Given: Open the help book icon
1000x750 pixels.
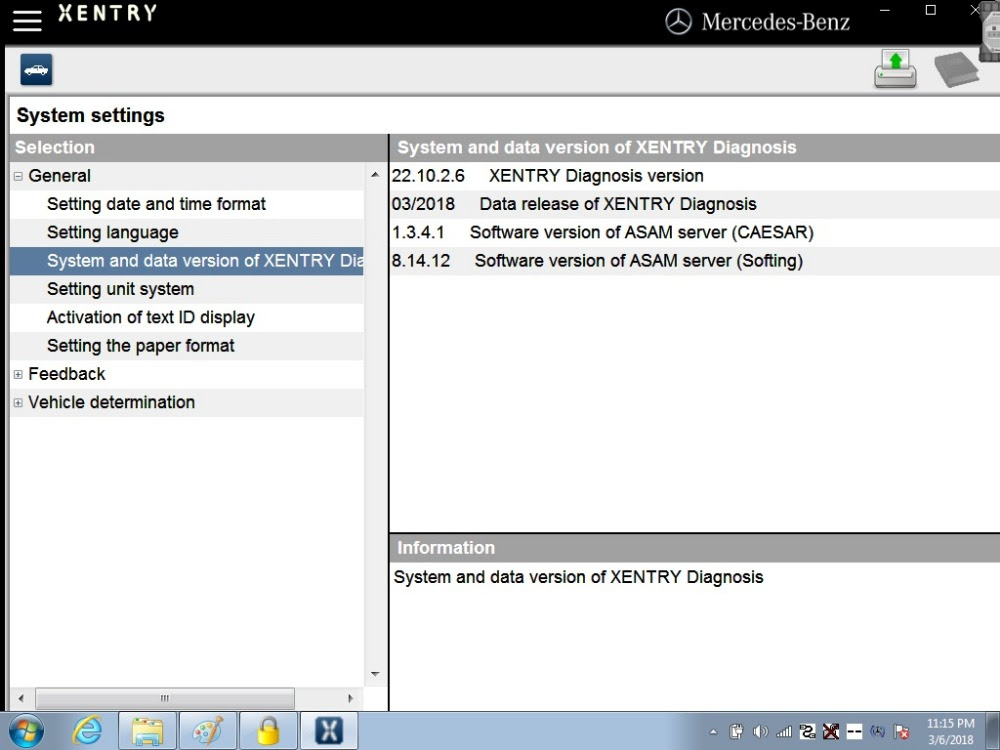Looking at the screenshot, I should (x=956, y=70).
